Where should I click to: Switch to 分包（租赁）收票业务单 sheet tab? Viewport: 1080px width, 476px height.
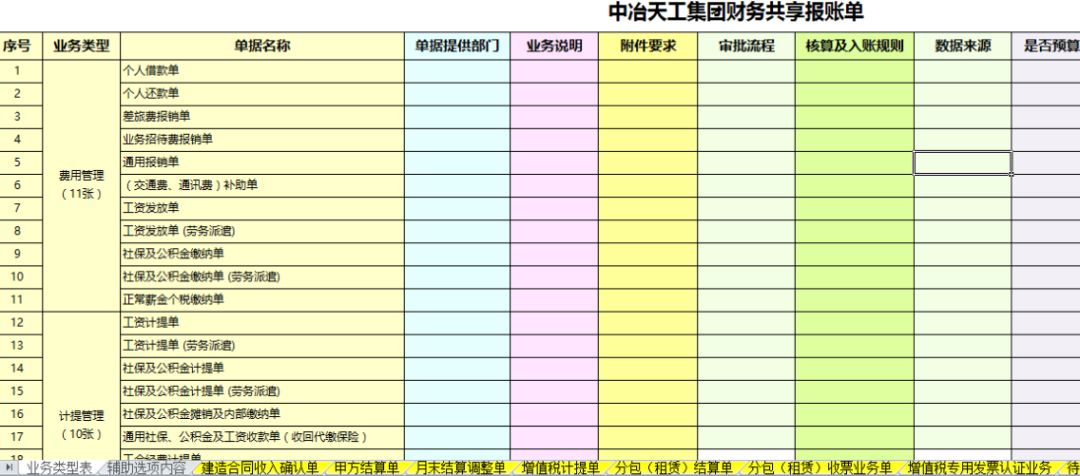click(819, 468)
